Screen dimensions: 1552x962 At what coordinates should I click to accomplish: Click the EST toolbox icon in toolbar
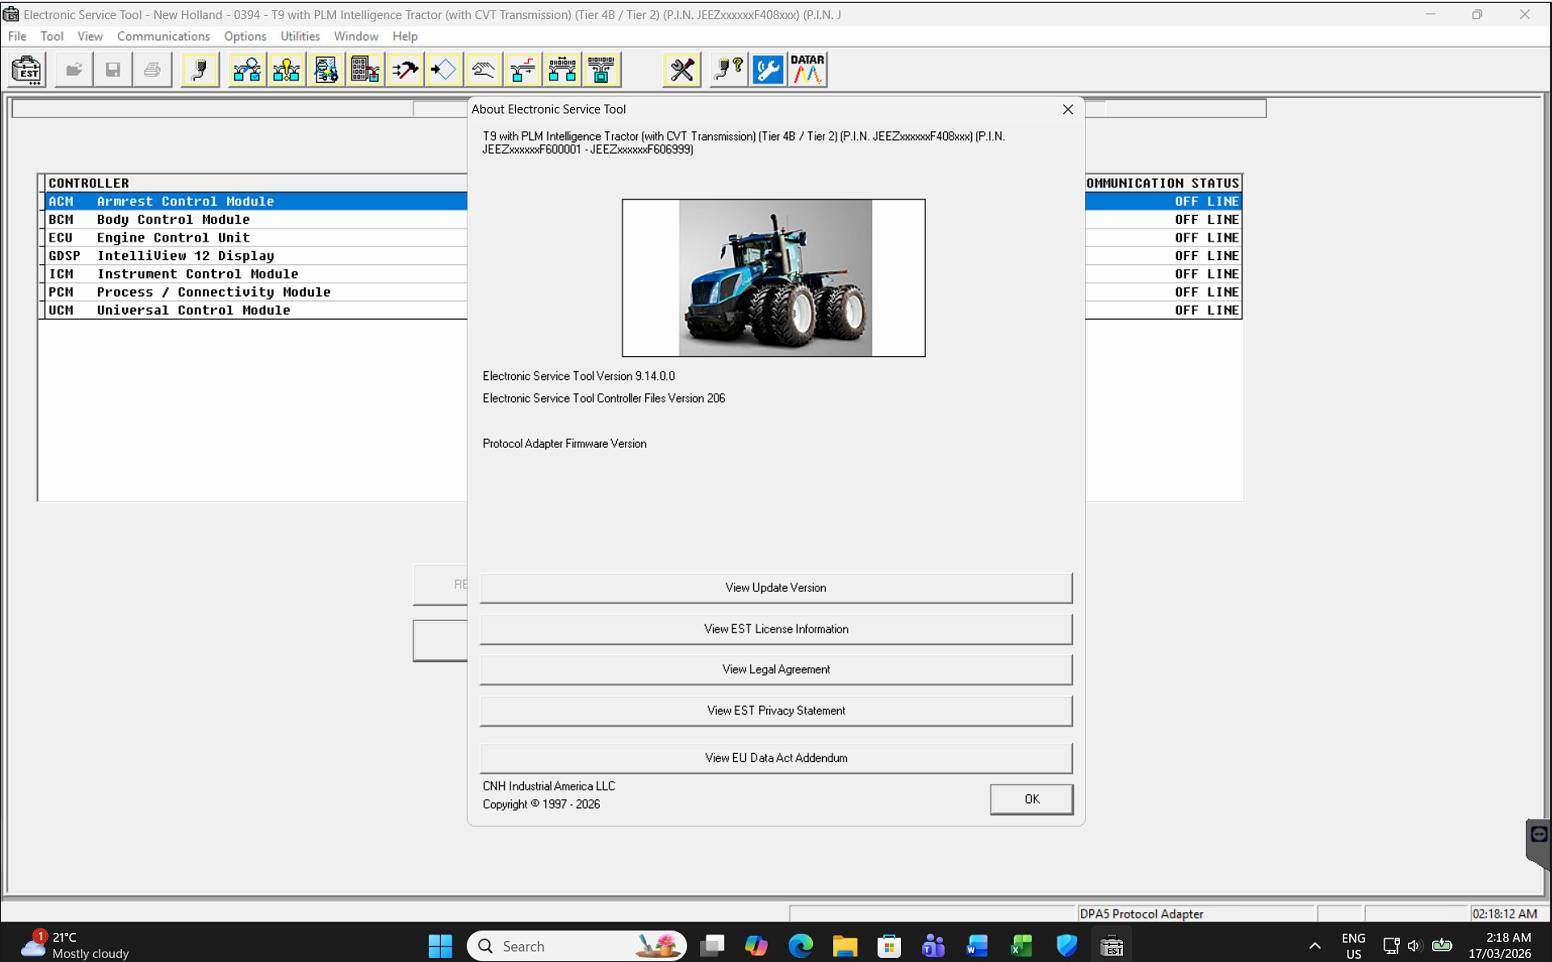click(27, 70)
